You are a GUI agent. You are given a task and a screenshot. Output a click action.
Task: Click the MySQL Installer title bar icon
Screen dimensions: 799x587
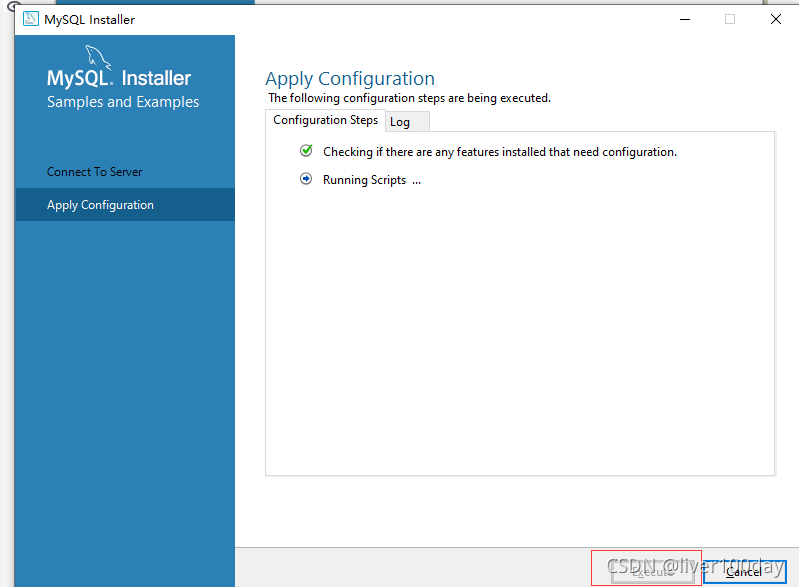(x=30, y=19)
